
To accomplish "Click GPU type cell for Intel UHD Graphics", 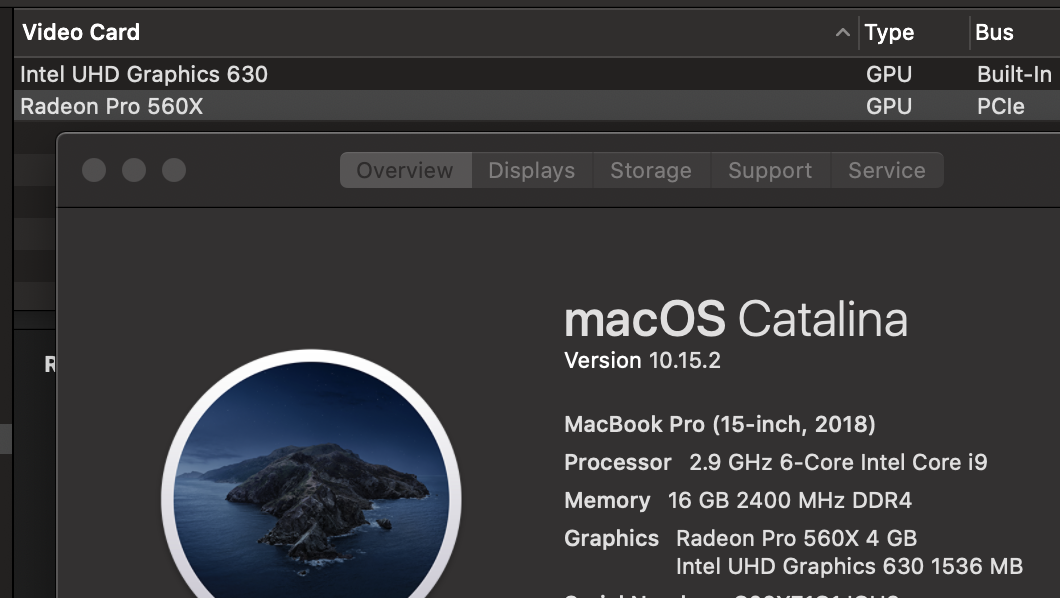I will click(889, 74).
